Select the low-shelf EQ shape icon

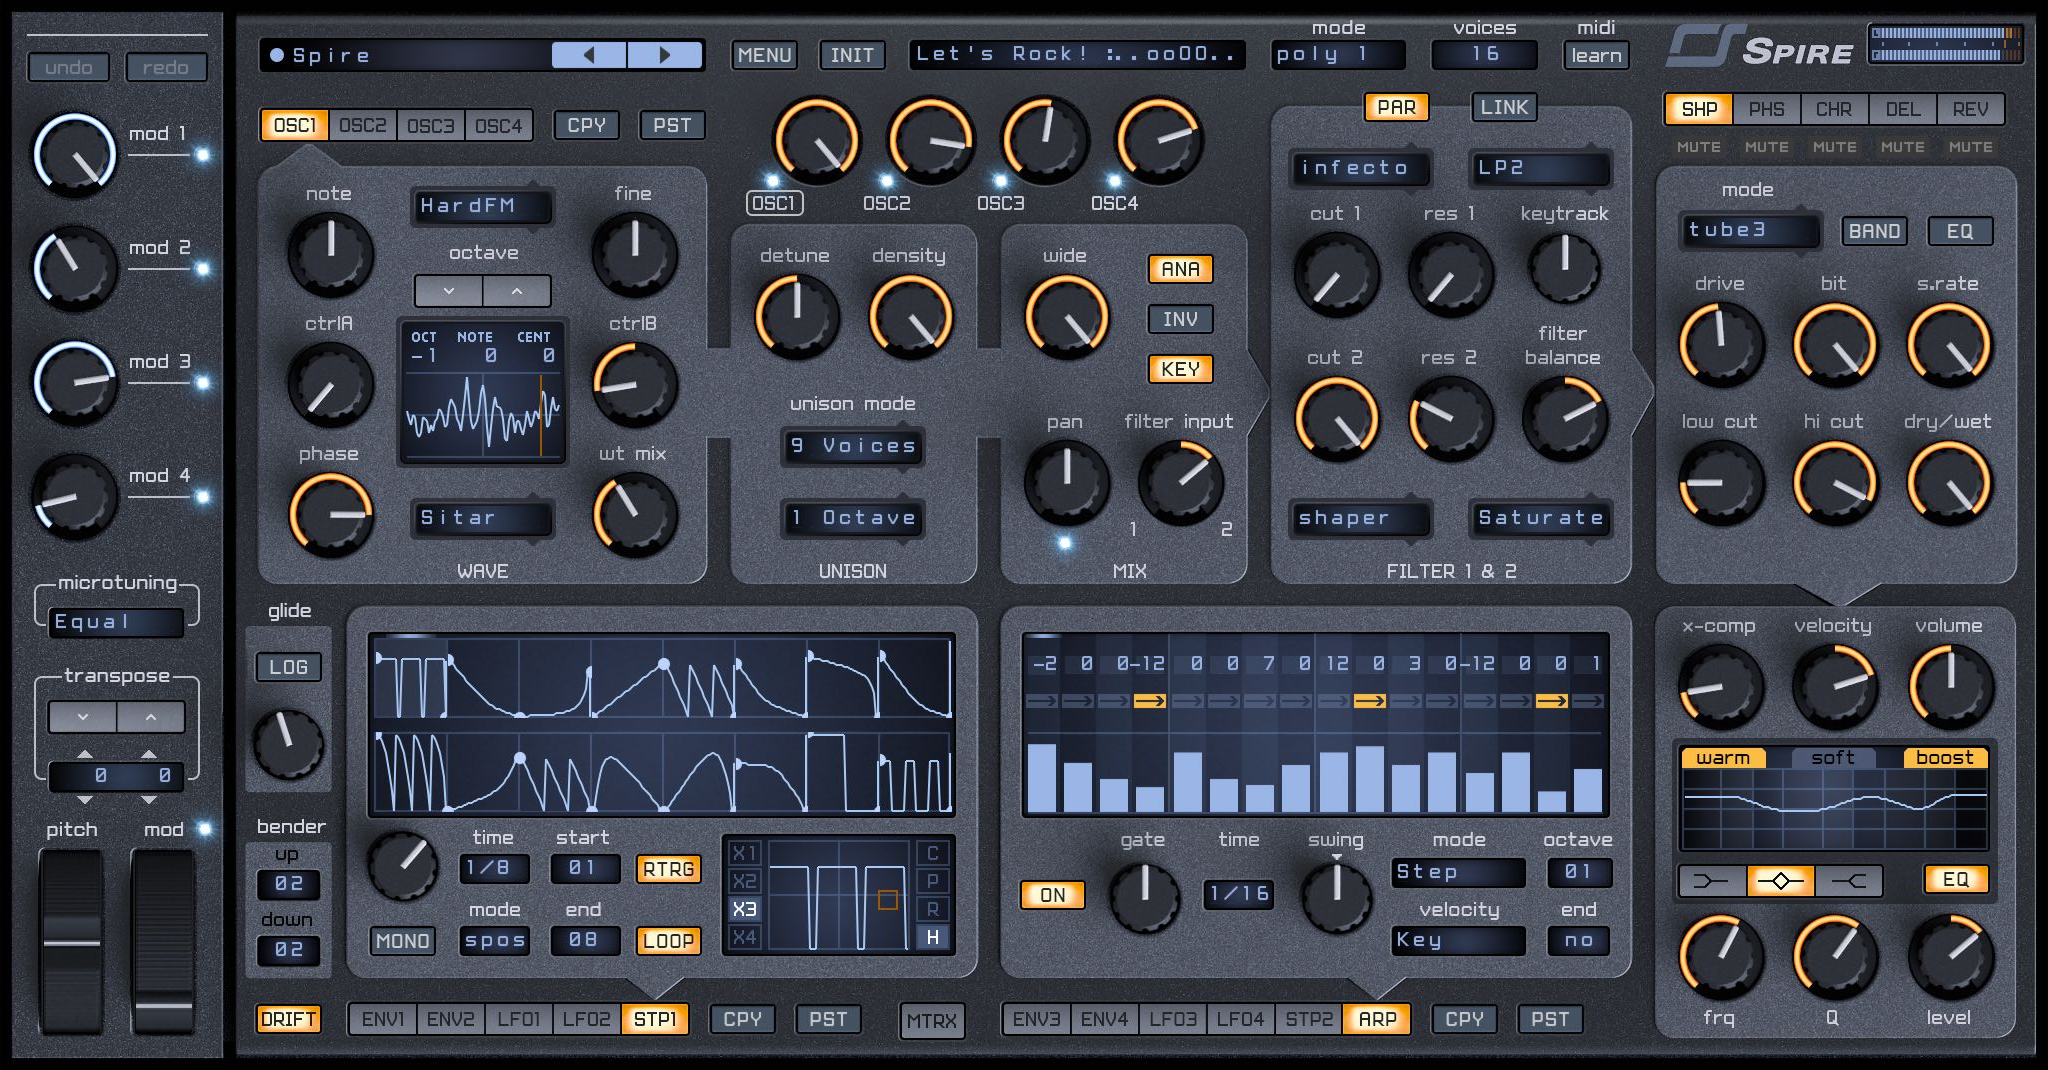click(x=1711, y=881)
